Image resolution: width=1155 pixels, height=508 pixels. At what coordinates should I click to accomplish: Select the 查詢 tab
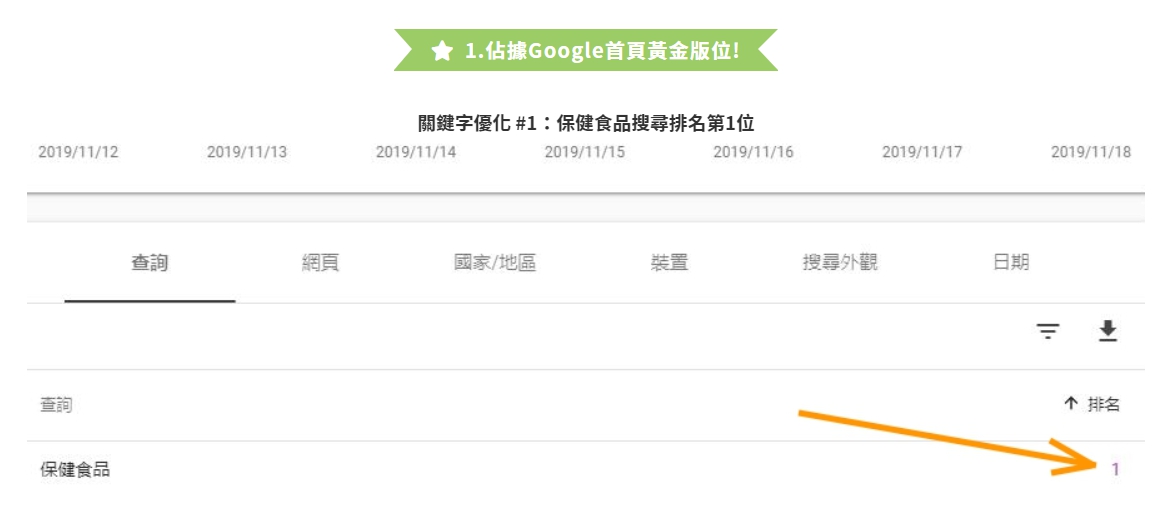(x=150, y=263)
